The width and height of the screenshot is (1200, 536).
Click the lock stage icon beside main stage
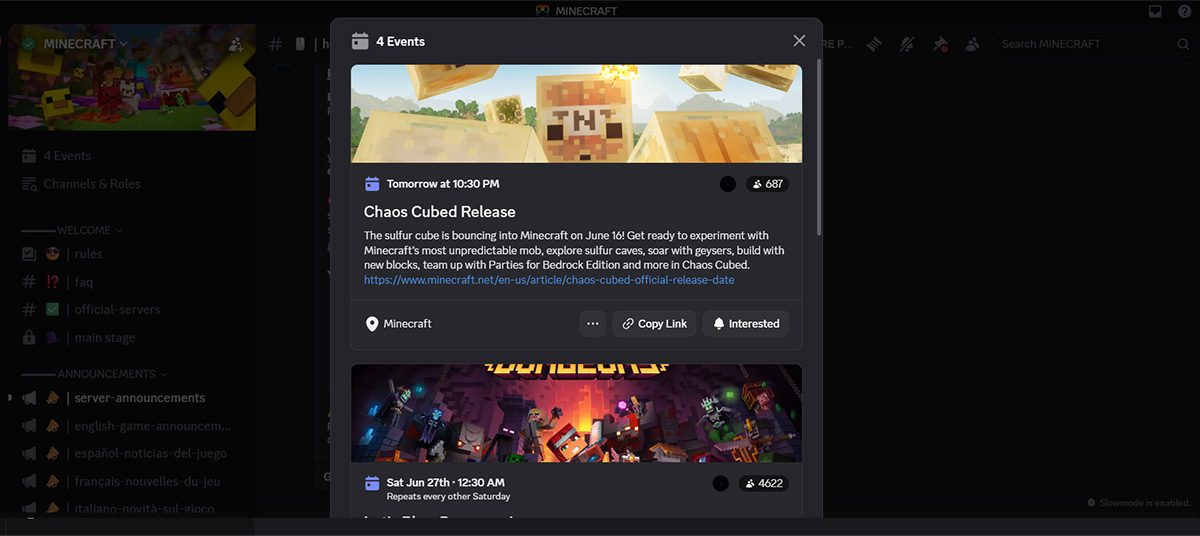[29, 338]
